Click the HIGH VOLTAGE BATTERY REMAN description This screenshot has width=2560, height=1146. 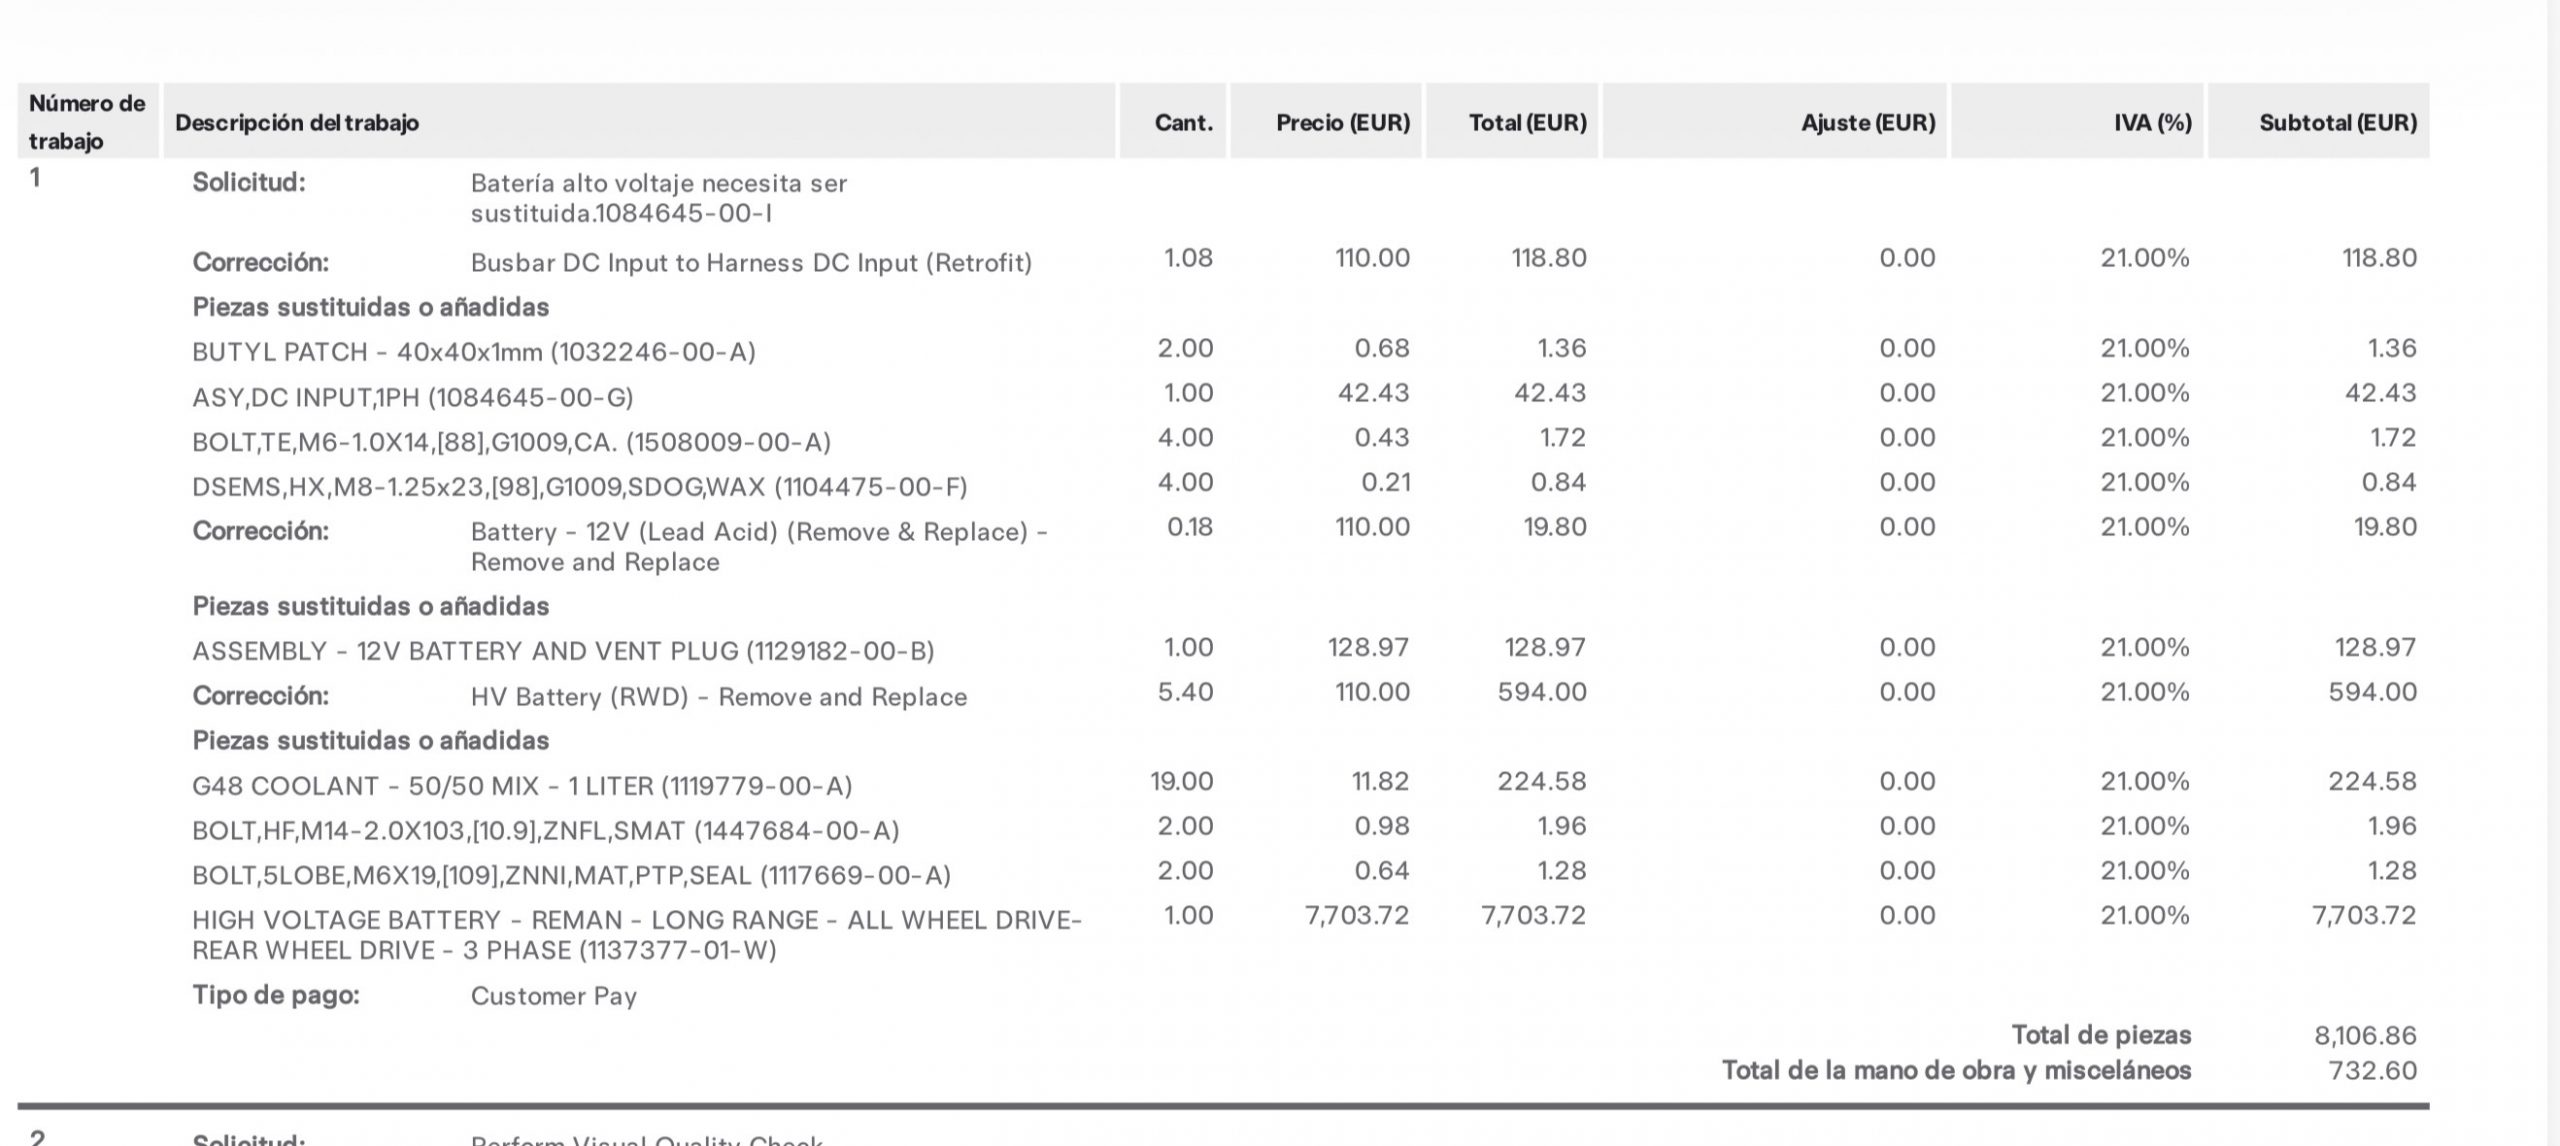[x=636, y=934]
